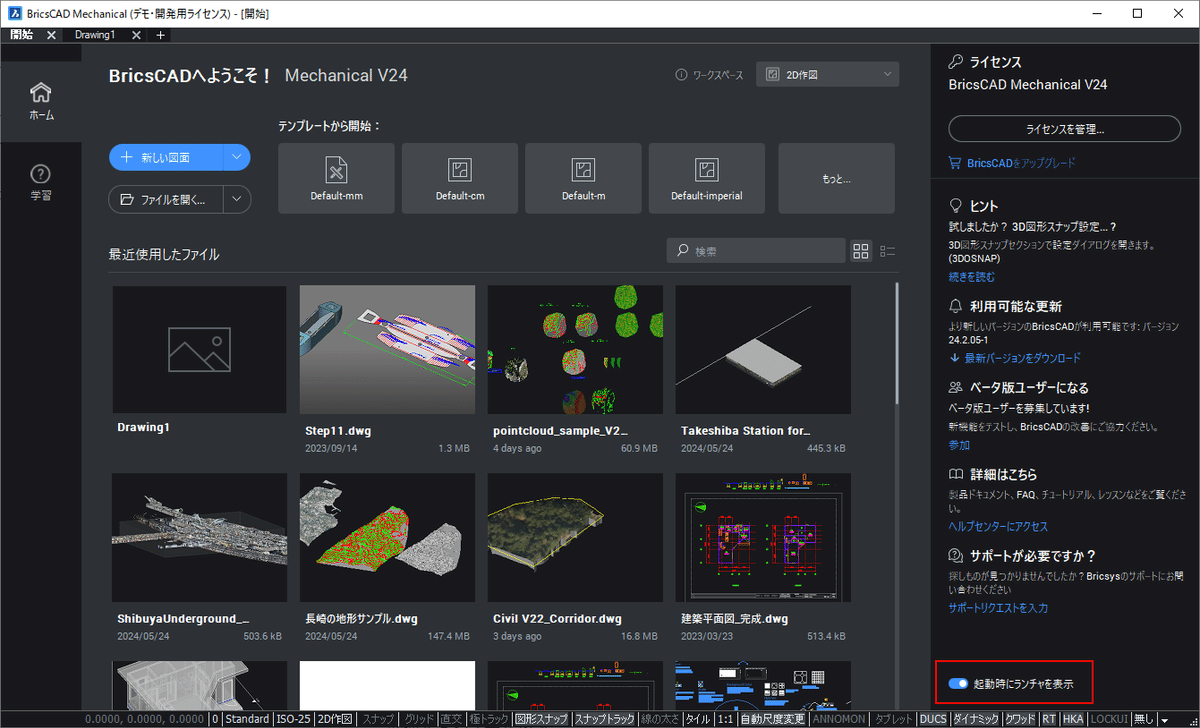Open 2D作図 workspace in status bar

(335, 719)
